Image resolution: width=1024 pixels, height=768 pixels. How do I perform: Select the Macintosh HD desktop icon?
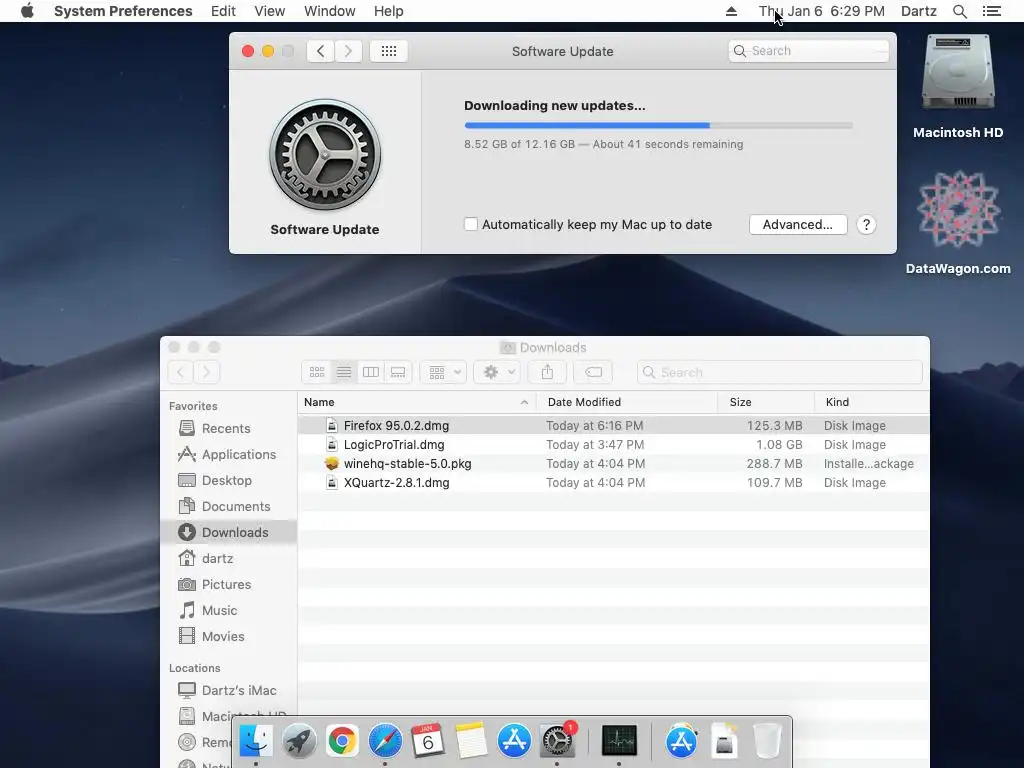pyautogui.click(x=957, y=87)
